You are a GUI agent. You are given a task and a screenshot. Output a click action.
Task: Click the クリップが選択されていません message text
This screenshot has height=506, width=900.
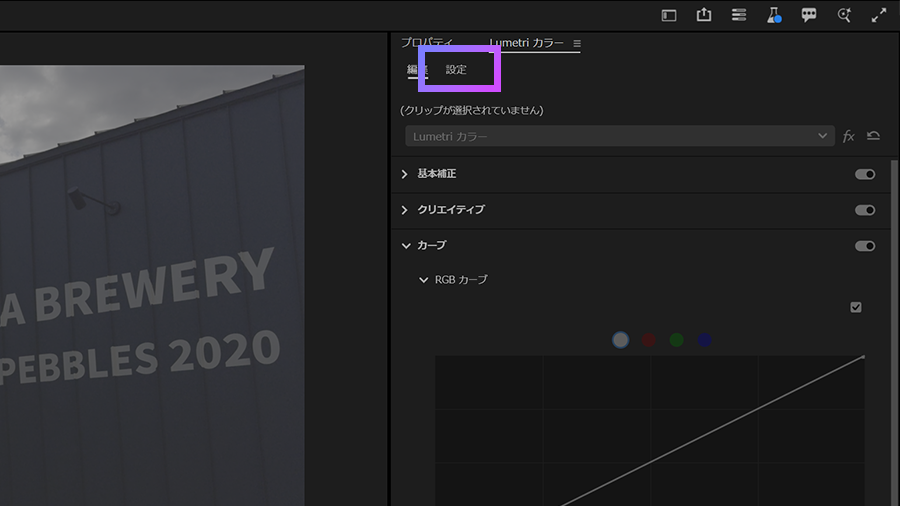[472, 110]
